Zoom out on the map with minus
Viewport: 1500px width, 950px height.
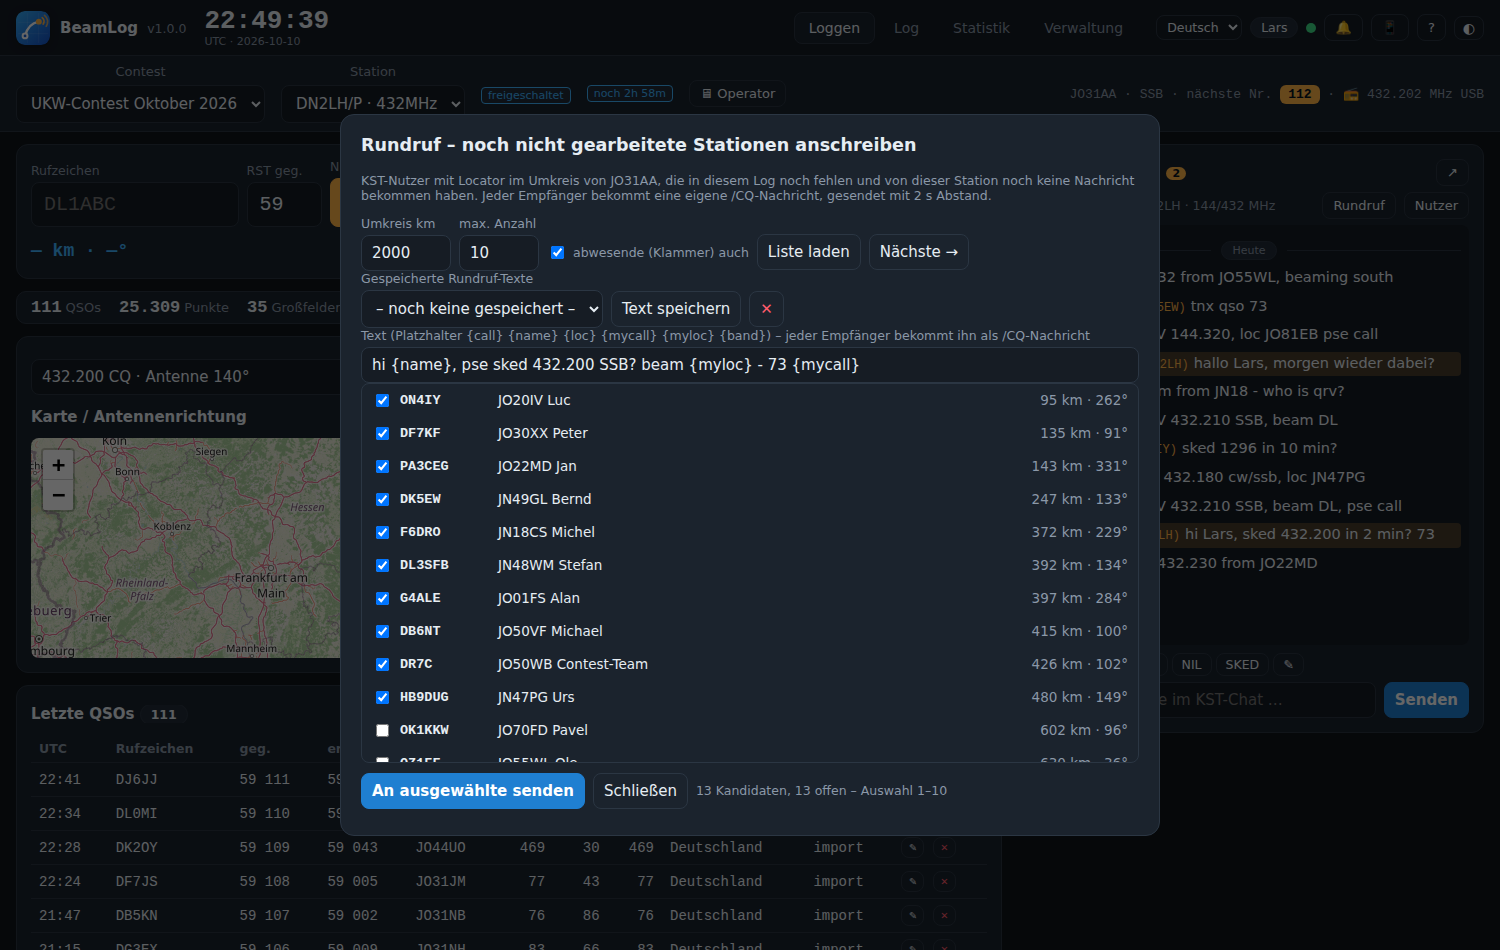(58, 495)
